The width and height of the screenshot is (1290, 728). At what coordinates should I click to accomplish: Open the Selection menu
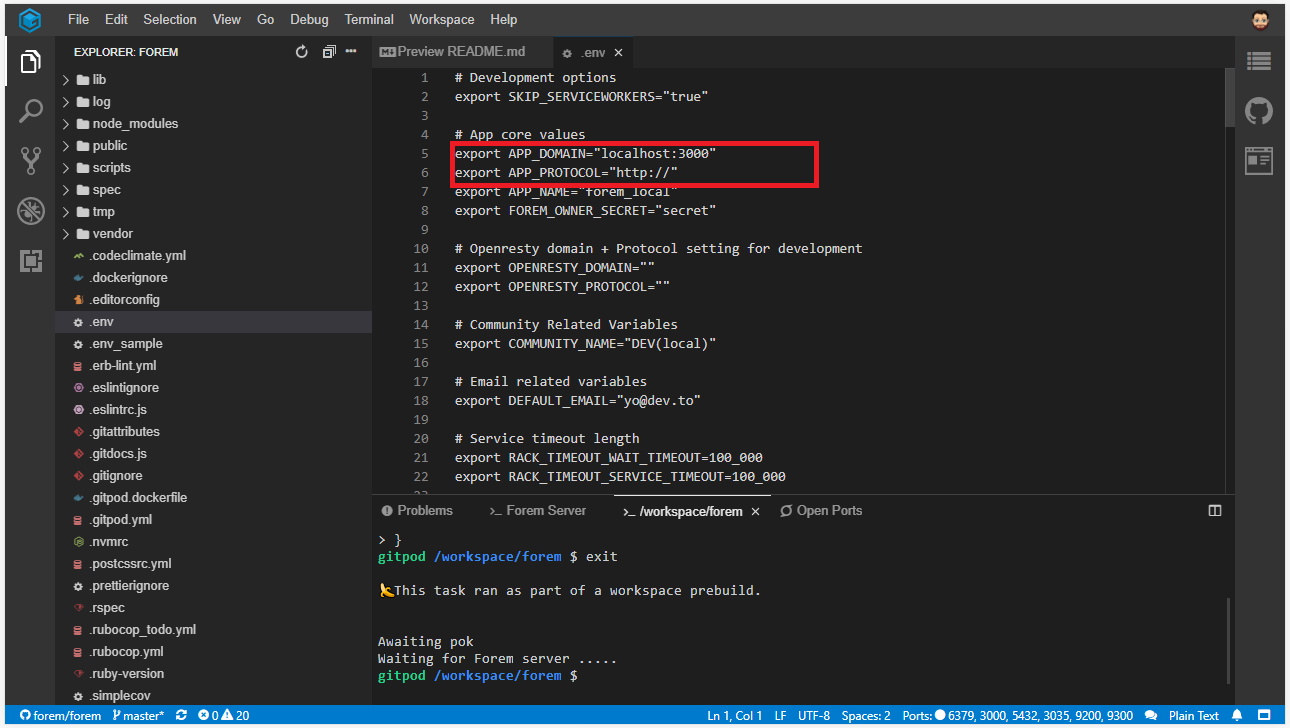170,19
